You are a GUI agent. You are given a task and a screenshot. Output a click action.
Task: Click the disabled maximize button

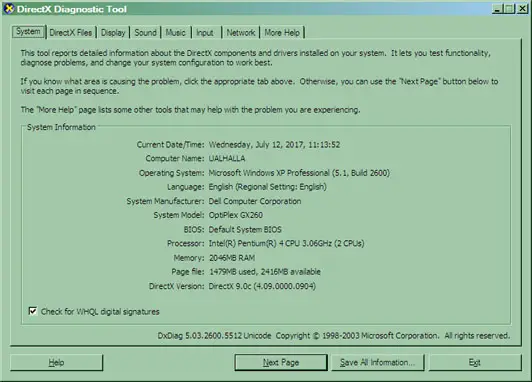(509, 9)
